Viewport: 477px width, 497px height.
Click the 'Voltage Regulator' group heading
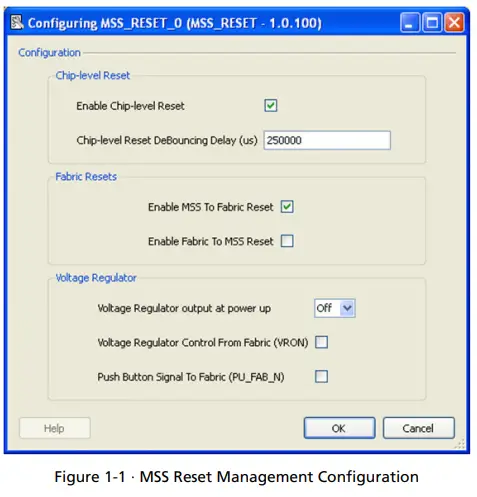pos(96,278)
